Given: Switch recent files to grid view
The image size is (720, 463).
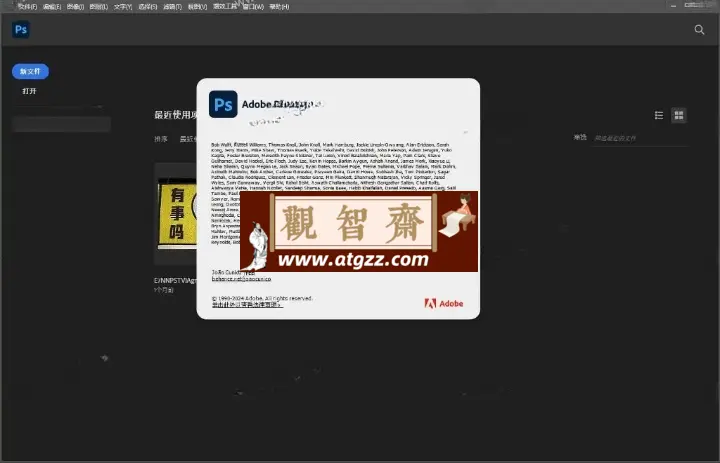Looking at the screenshot, I should (x=679, y=115).
